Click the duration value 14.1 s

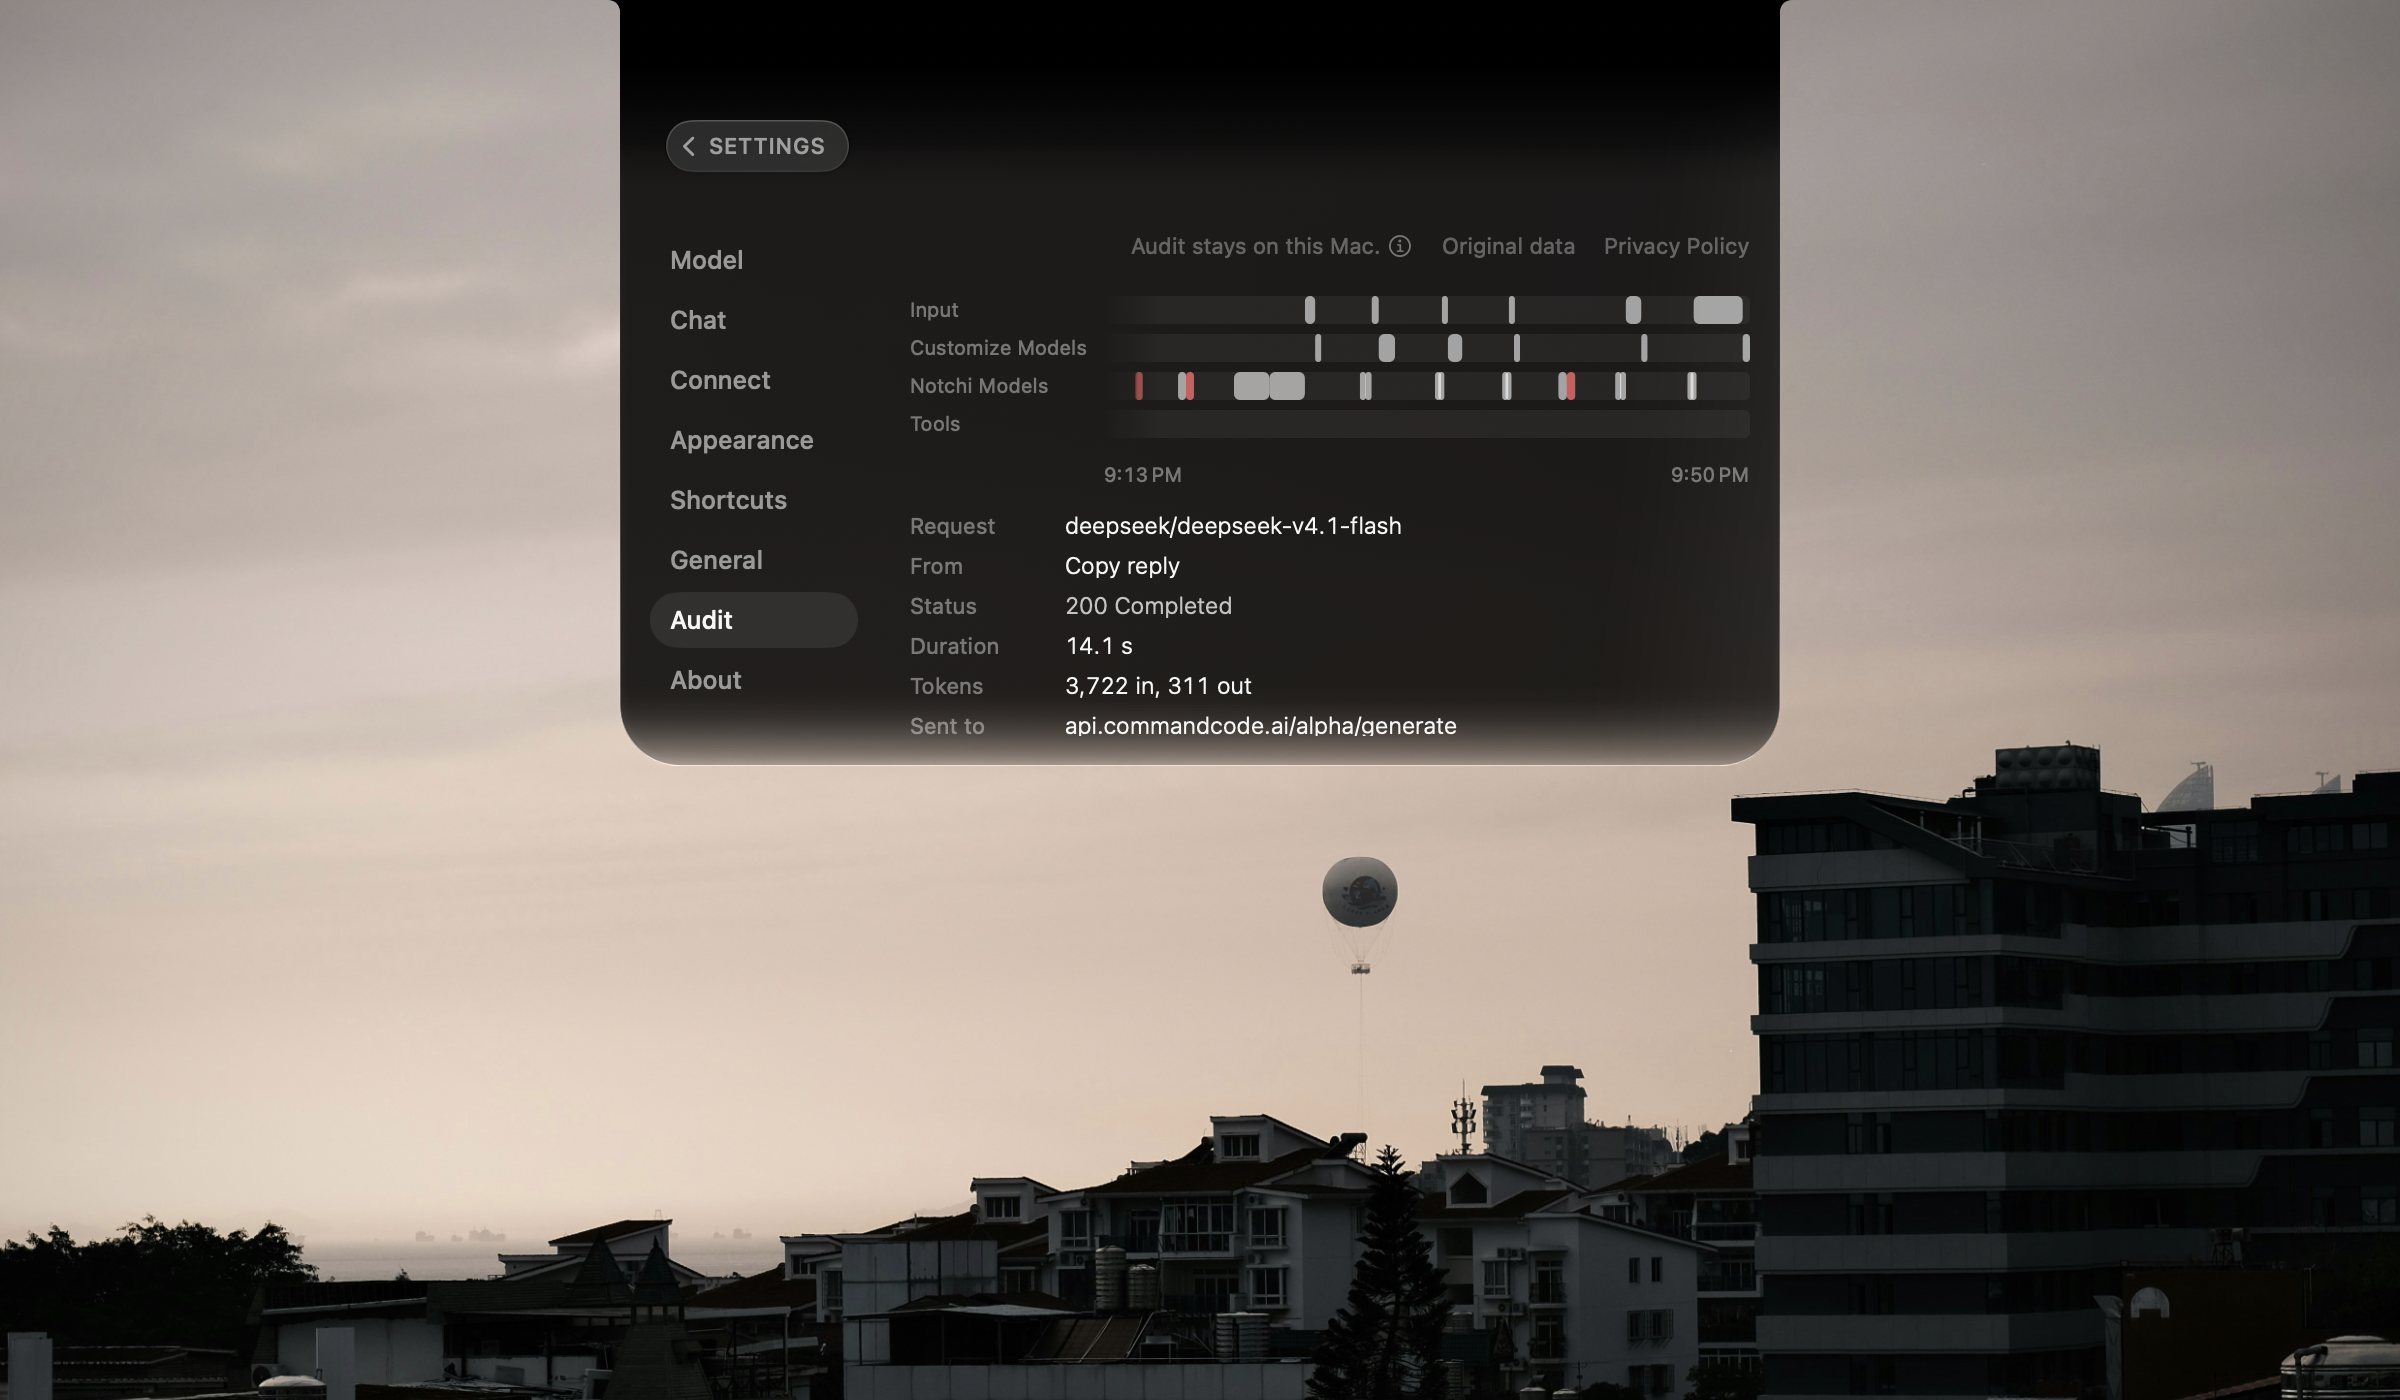click(x=1099, y=646)
